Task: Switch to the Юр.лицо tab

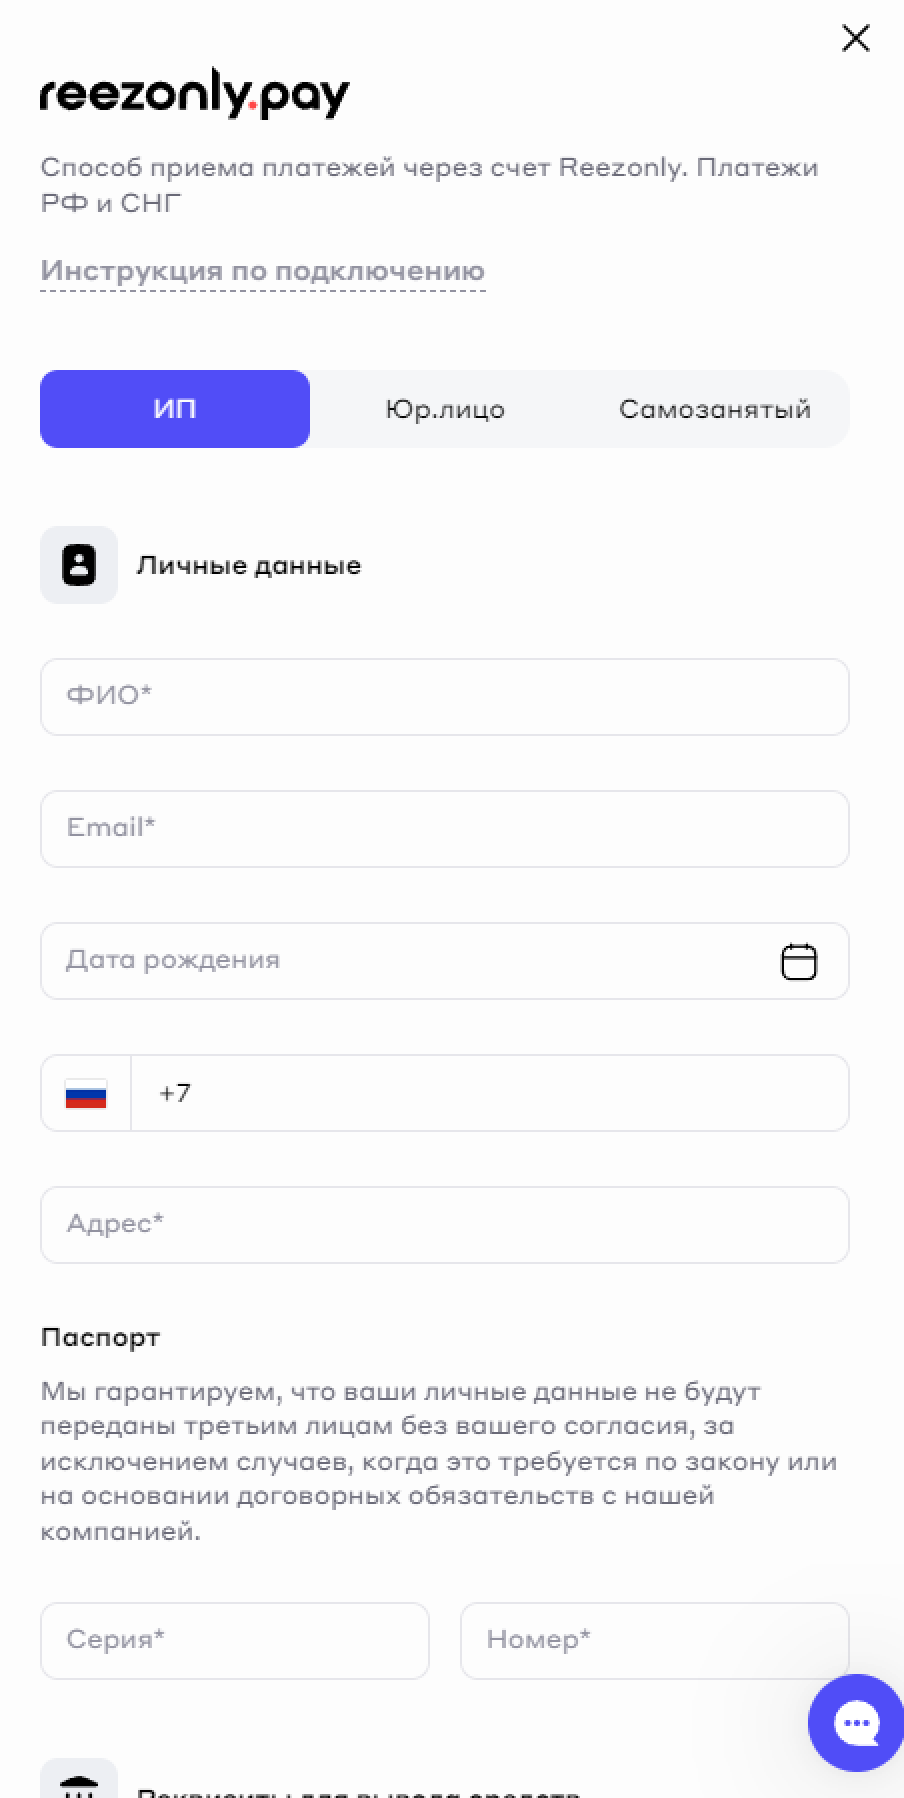Action: 445,409
